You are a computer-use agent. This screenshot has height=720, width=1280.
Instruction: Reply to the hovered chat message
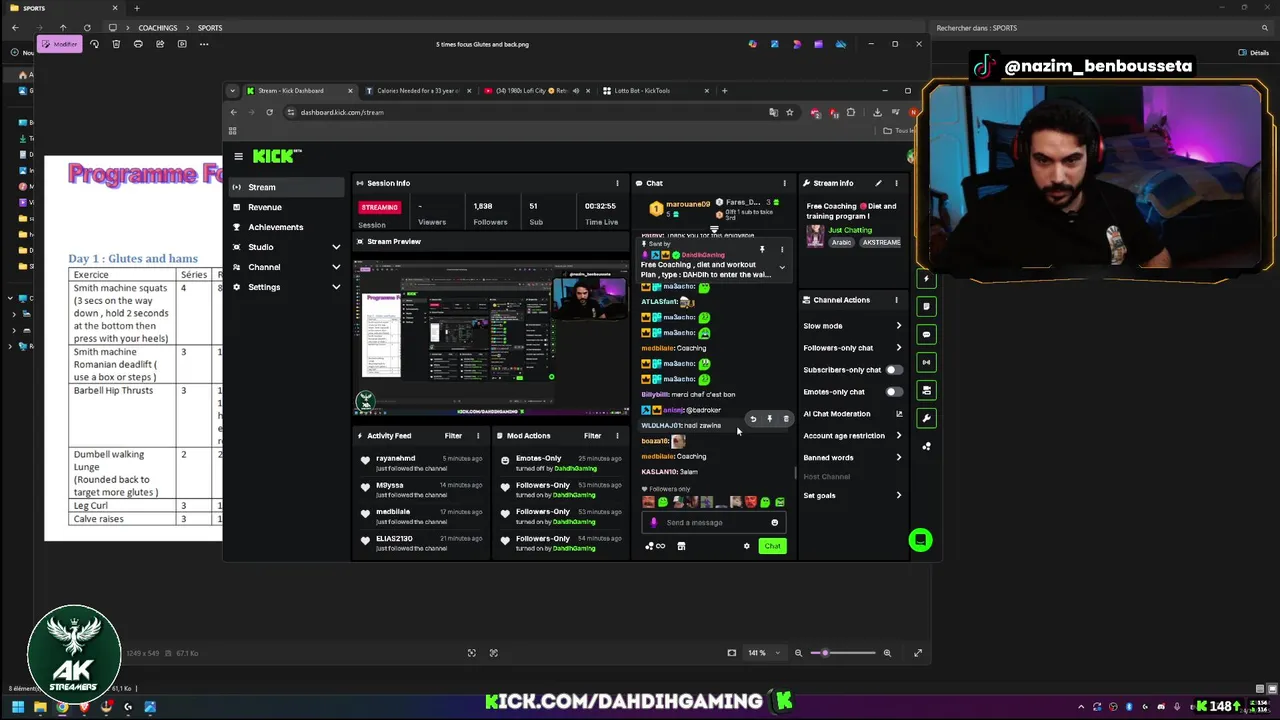[753, 419]
